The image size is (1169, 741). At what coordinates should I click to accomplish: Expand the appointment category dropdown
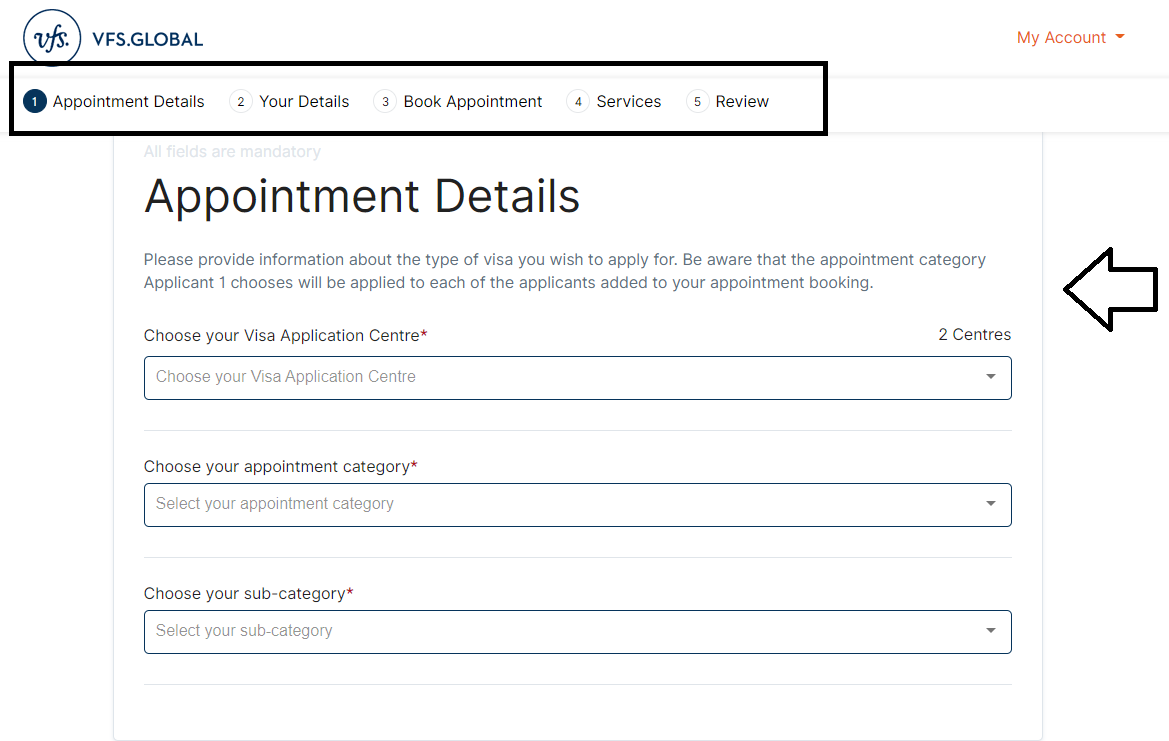click(x=560, y=504)
